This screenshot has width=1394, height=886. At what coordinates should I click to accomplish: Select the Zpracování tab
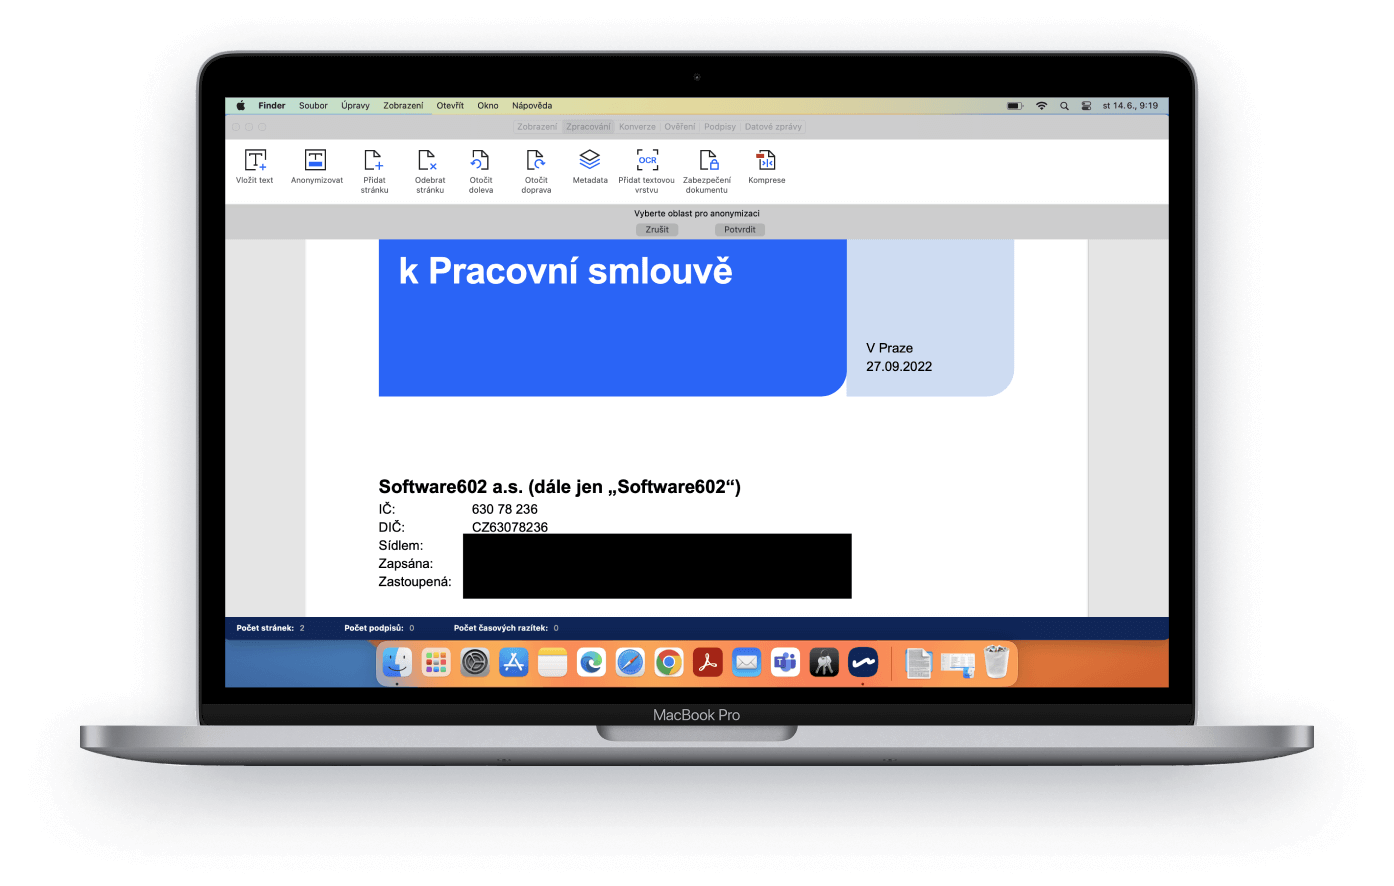coord(588,127)
